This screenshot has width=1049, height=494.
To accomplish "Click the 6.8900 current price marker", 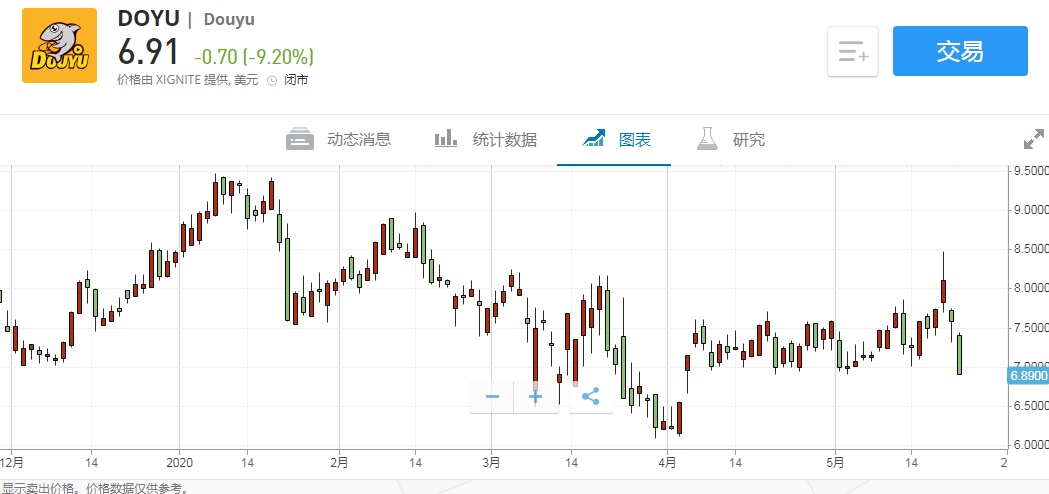I will [1027, 375].
